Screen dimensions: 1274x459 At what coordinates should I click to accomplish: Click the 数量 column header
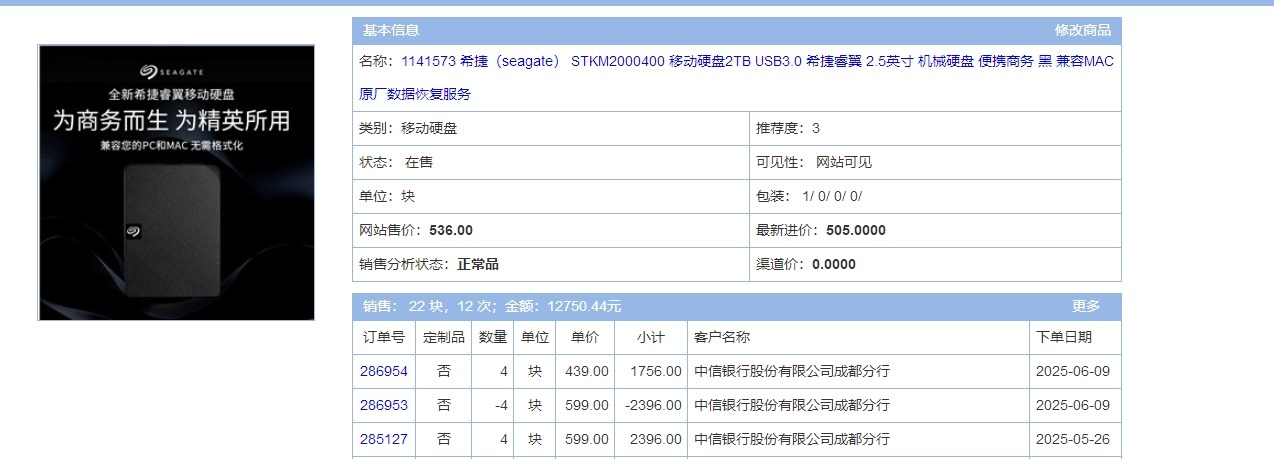point(493,337)
